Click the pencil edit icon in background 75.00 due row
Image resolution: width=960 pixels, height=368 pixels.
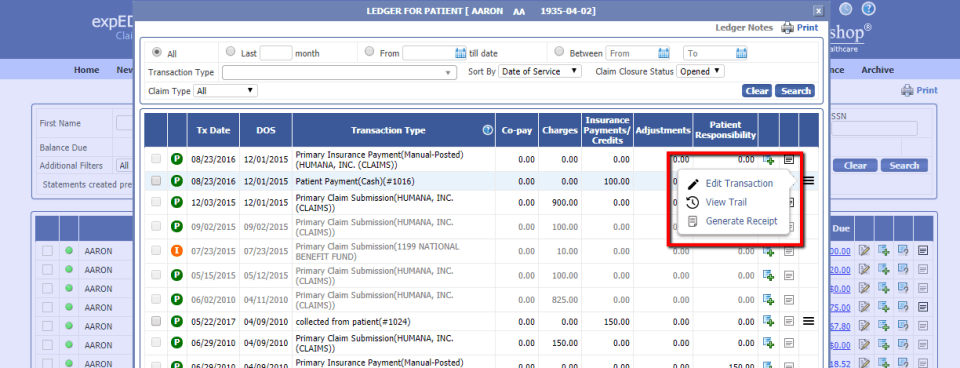pyautogui.click(x=864, y=307)
